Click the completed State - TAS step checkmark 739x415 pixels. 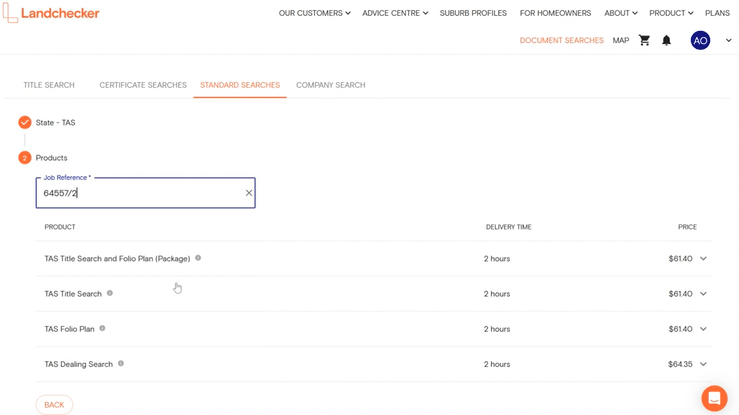tap(25, 122)
